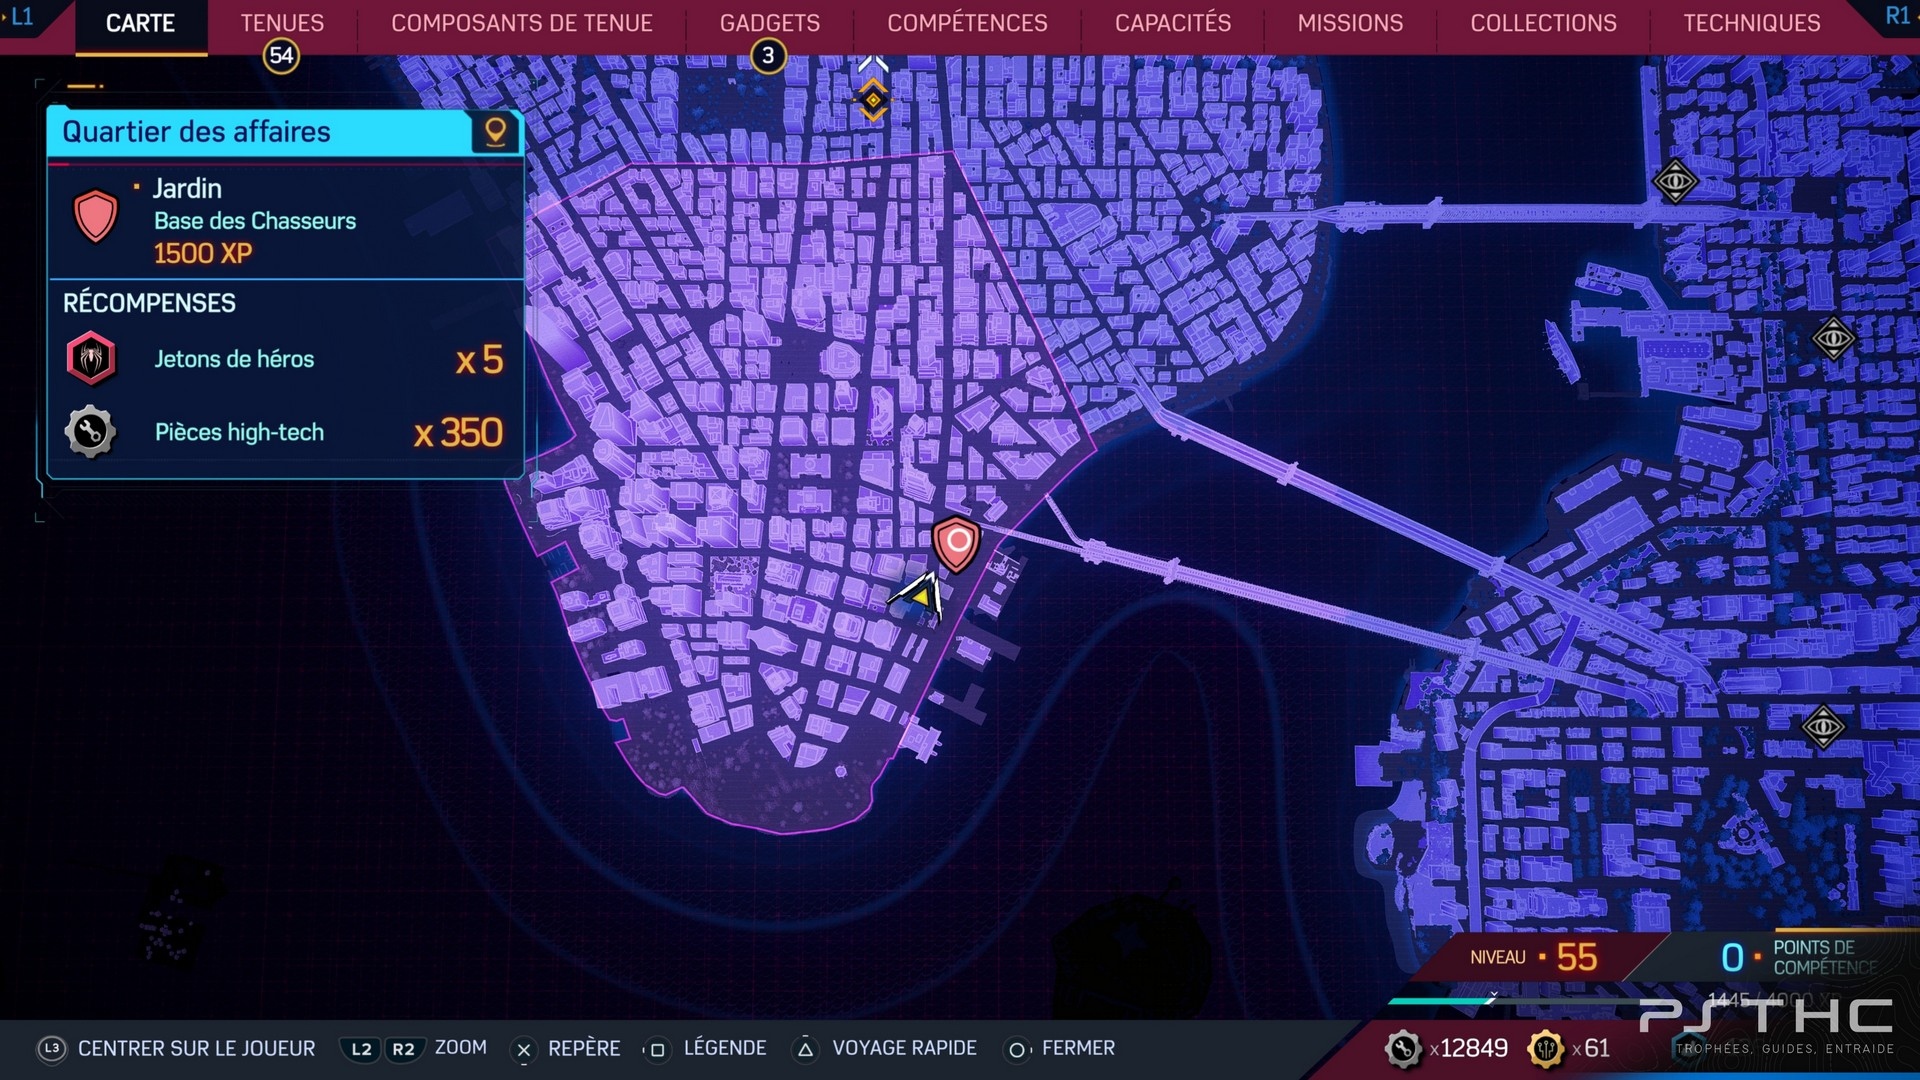Click the L3 center-on-player button icon
Screen dimensions: 1920x1080
click(52, 1048)
